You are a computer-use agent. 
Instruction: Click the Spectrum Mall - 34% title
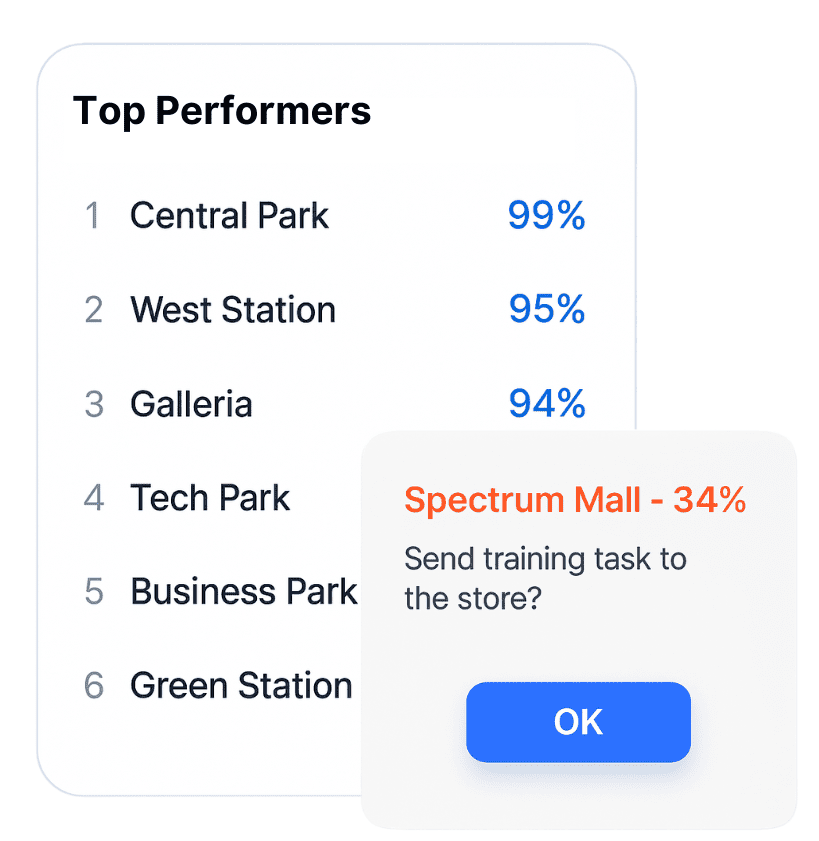pos(575,500)
